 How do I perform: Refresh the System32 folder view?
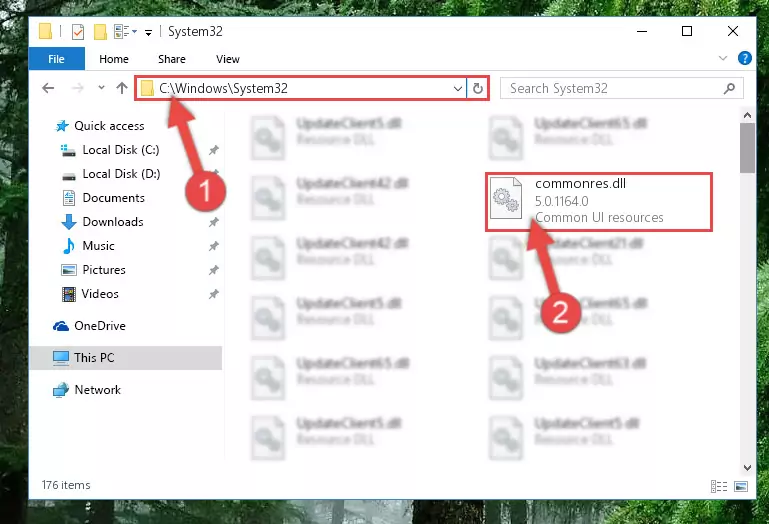pyautogui.click(x=478, y=88)
